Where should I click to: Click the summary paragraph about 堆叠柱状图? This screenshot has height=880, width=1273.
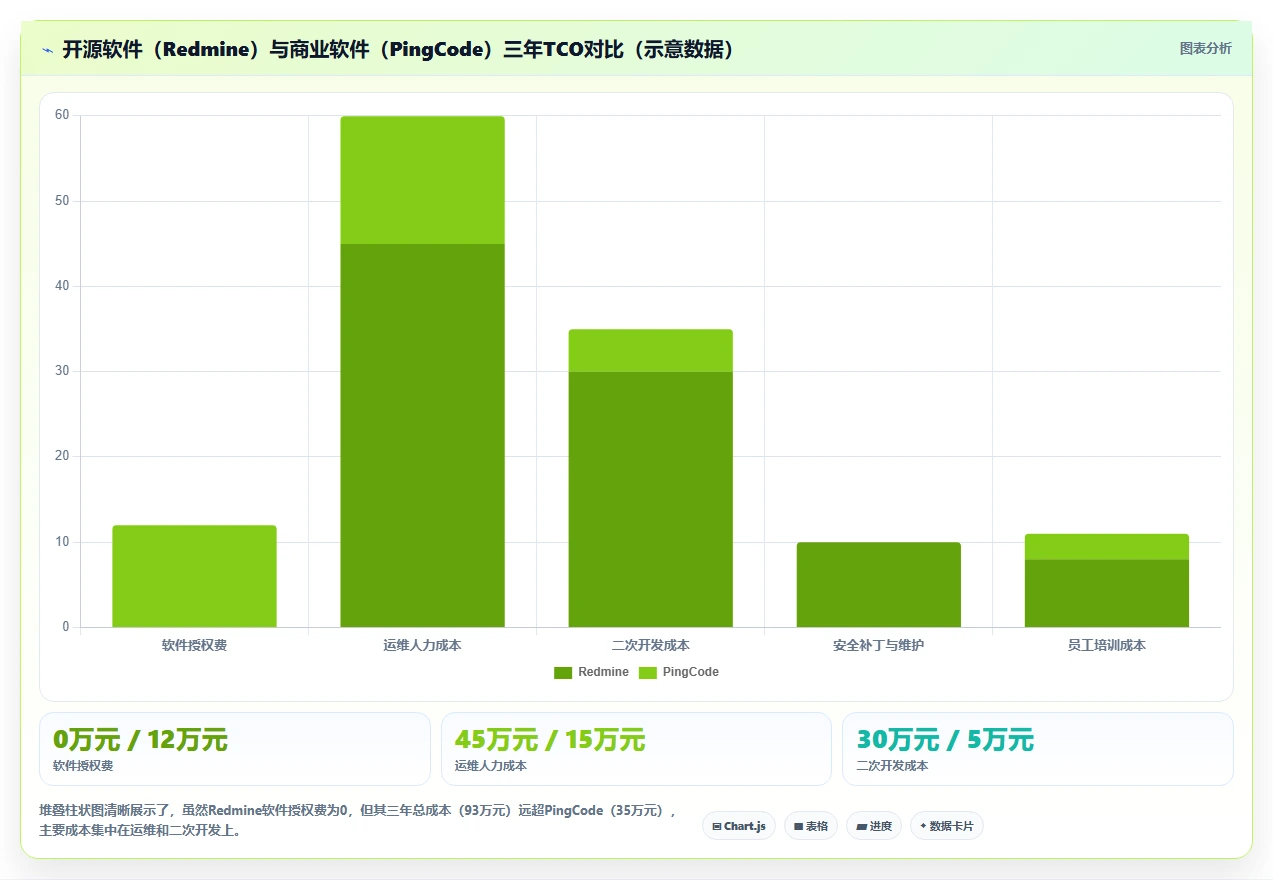[x=360, y=820]
